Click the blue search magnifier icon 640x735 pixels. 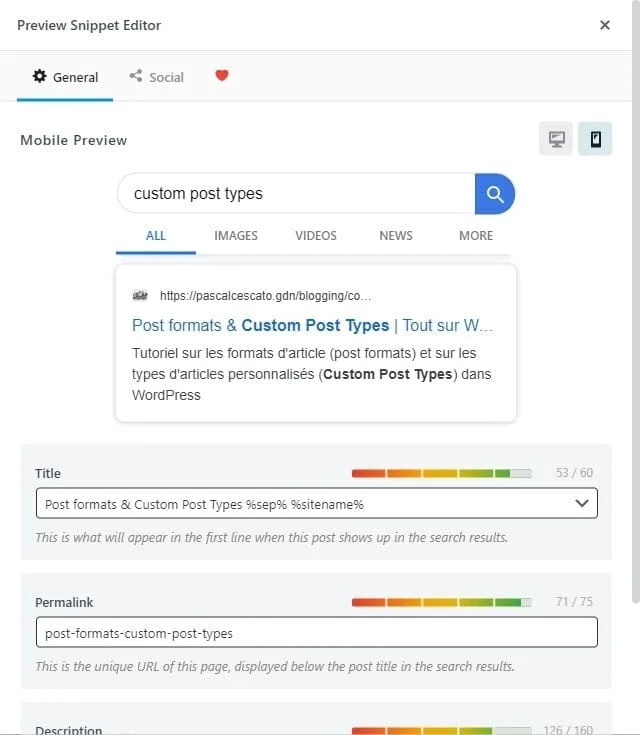pos(494,194)
